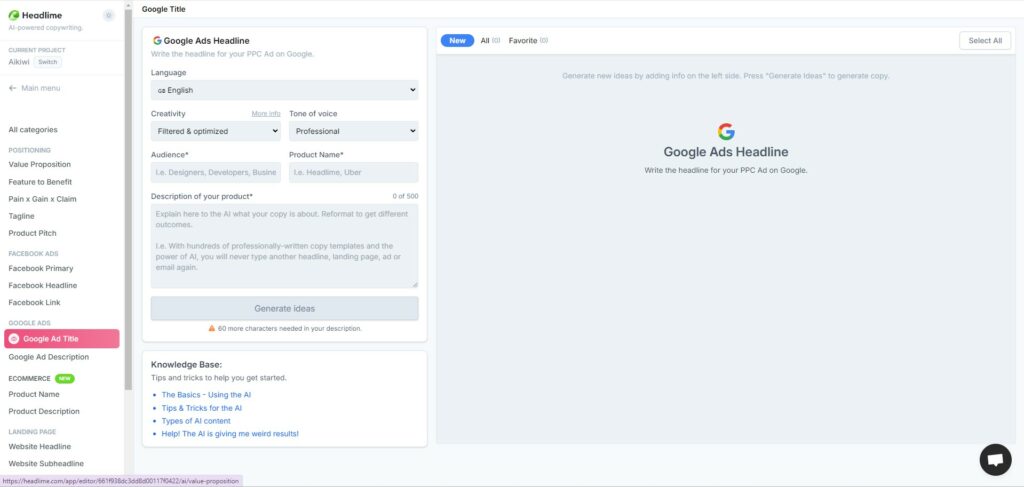Open the settings gear beside Headlime

point(108,16)
